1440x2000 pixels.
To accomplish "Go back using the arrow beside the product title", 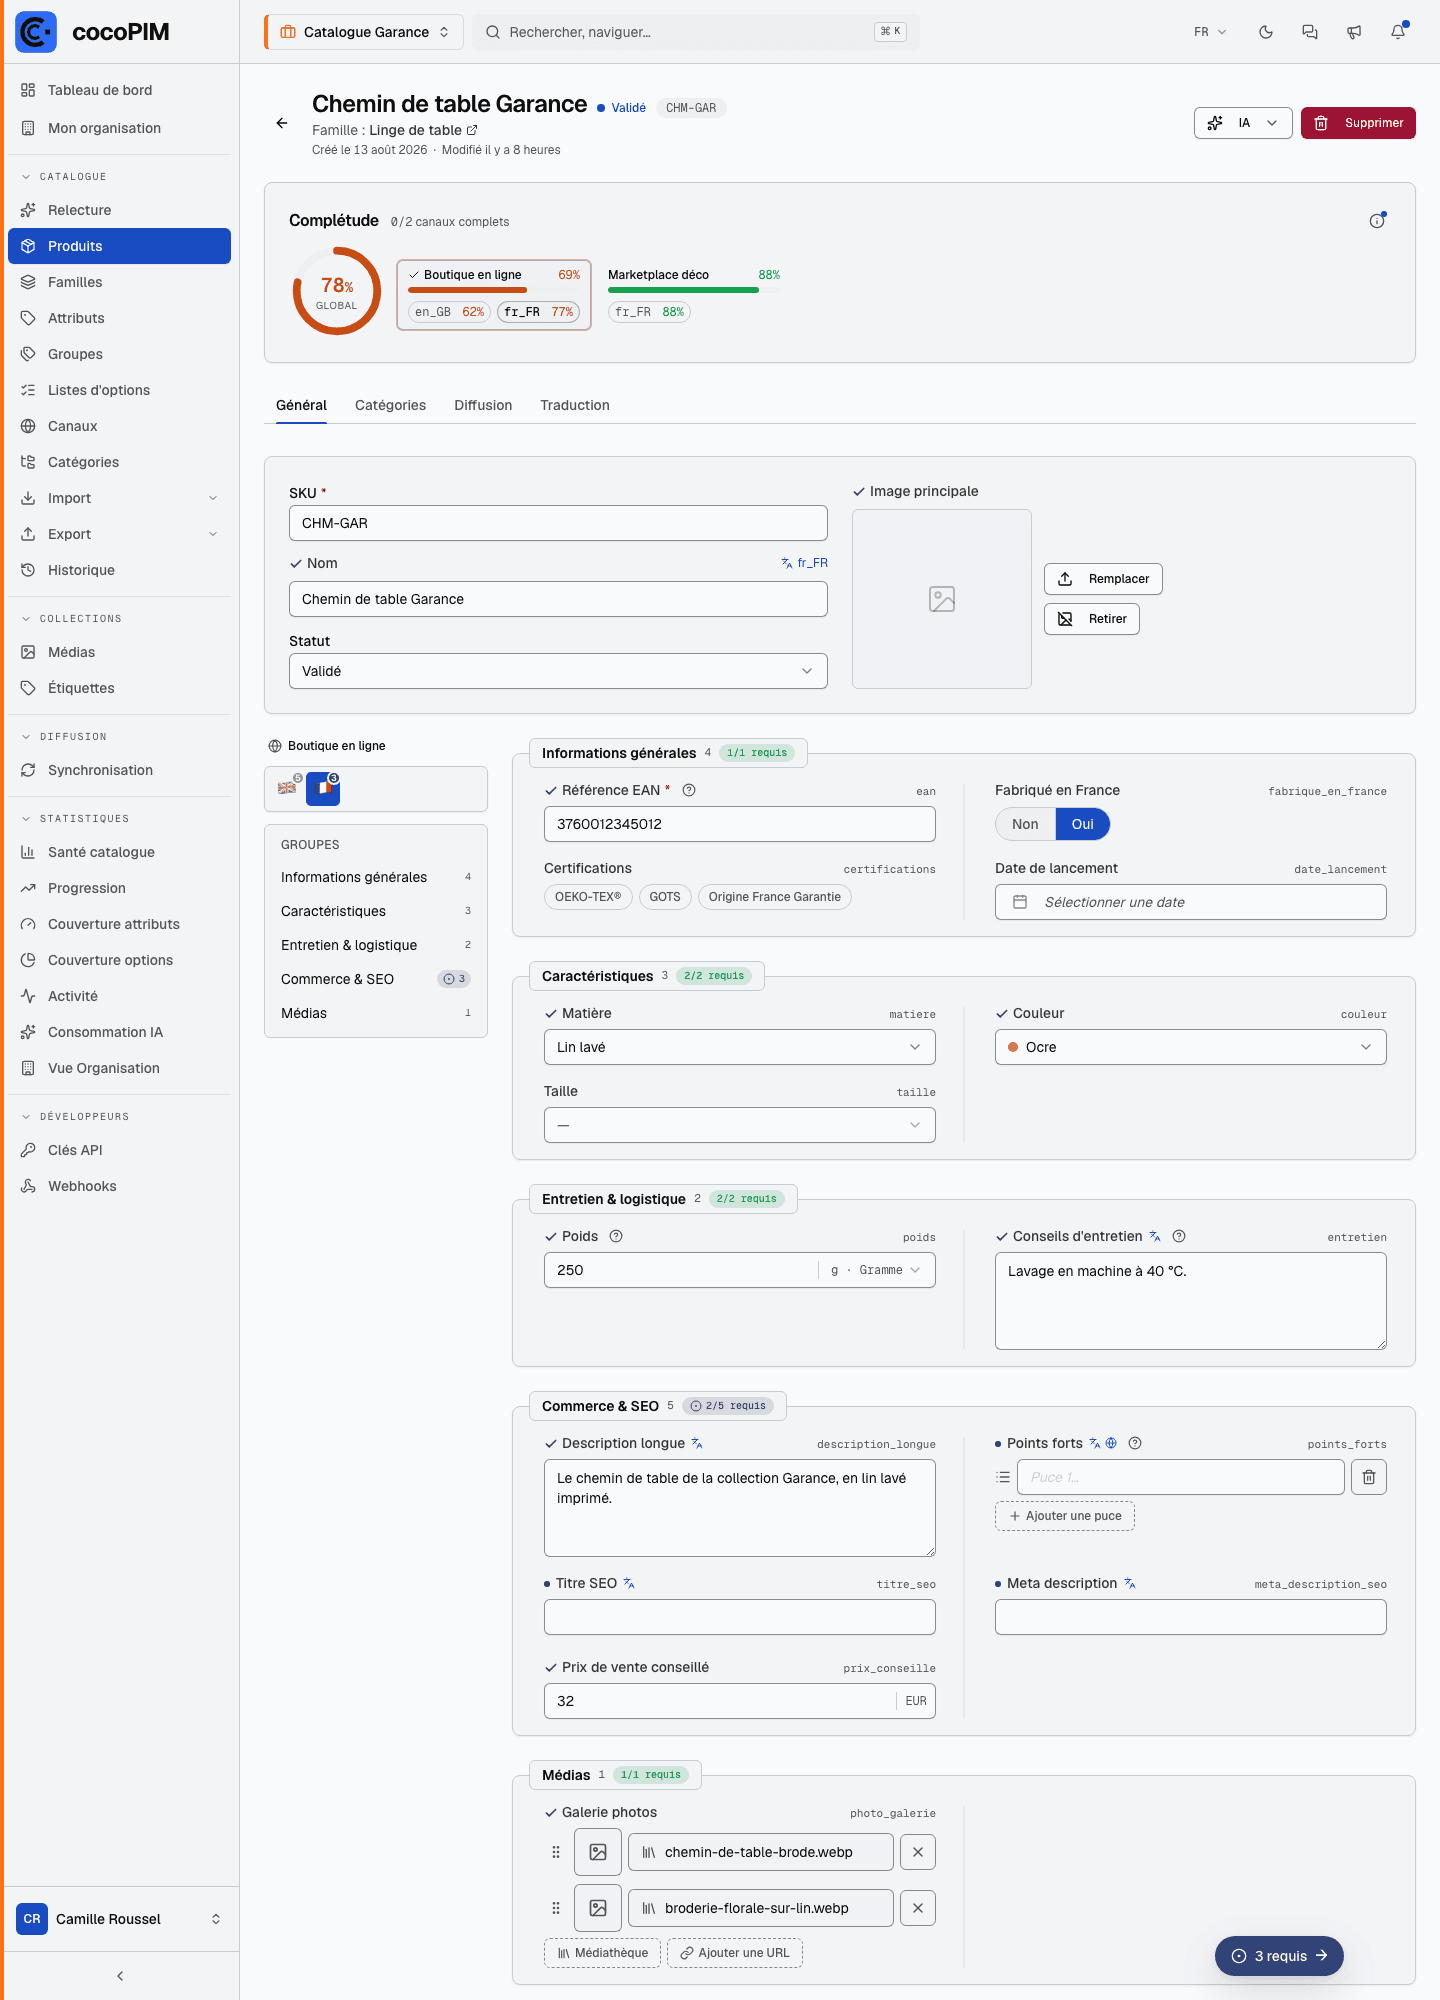I will pos(282,123).
